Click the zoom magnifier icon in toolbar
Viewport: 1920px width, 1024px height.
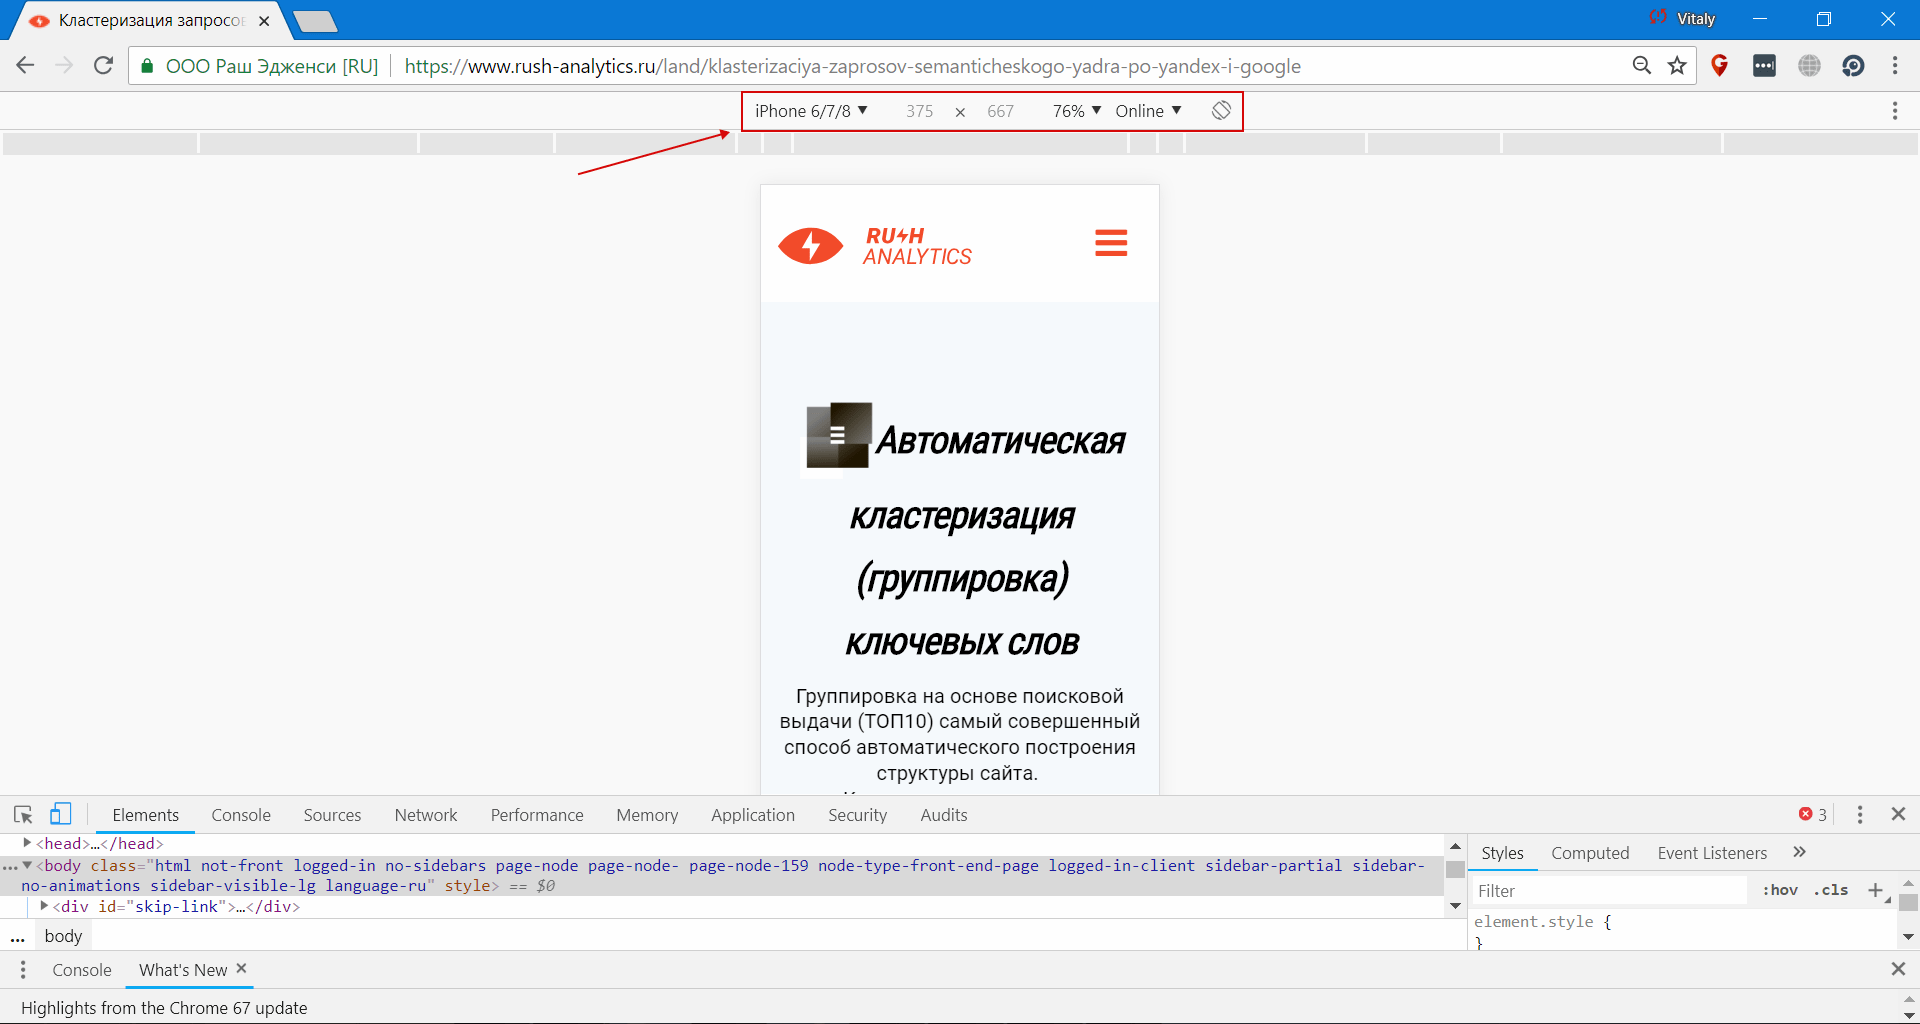tap(1642, 65)
